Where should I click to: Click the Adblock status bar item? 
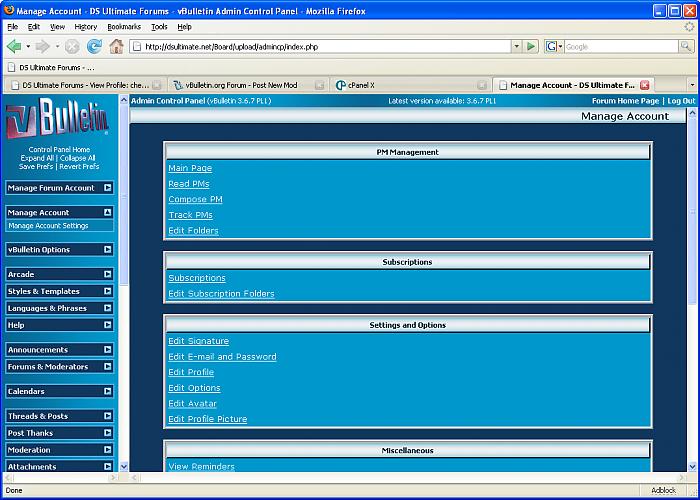pyautogui.click(x=663, y=490)
